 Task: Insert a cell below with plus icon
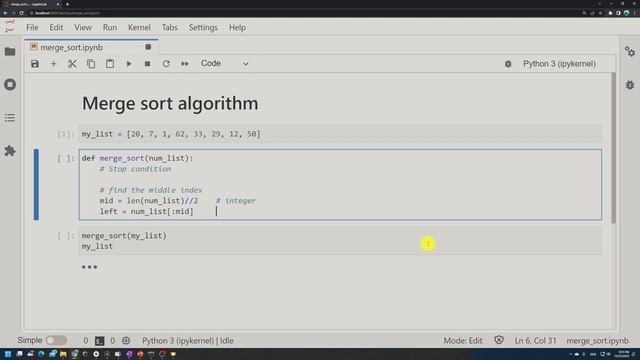53,64
